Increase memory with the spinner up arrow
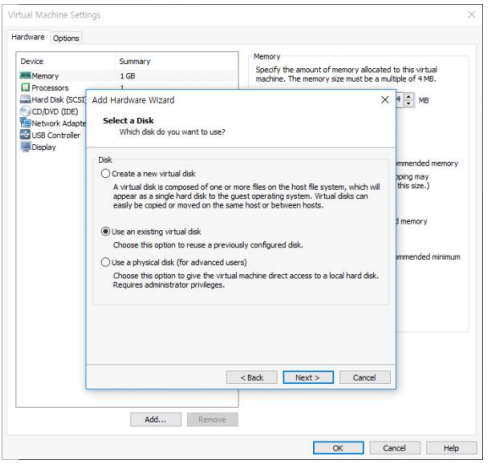 (409, 97)
